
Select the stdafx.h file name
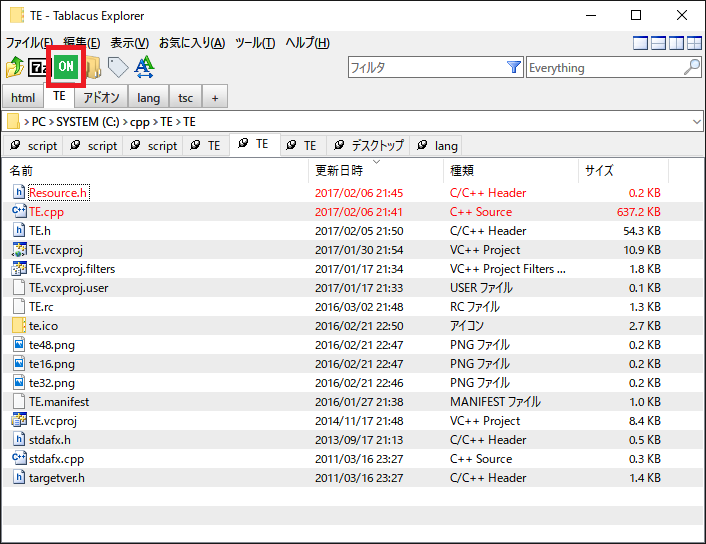click(50, 440)
